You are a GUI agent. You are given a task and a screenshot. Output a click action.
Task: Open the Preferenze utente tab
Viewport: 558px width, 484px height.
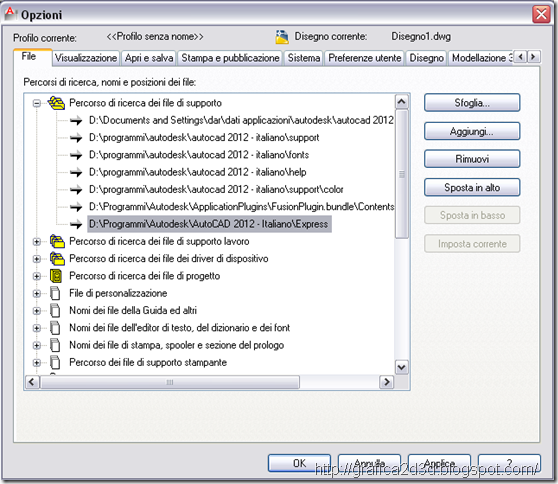tap(364, 58)
